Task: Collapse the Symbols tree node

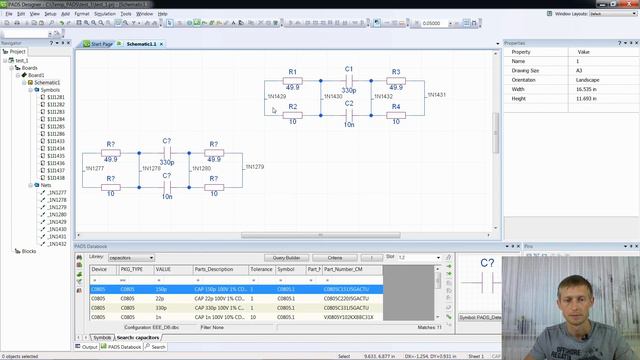Action: click(31, 90)
